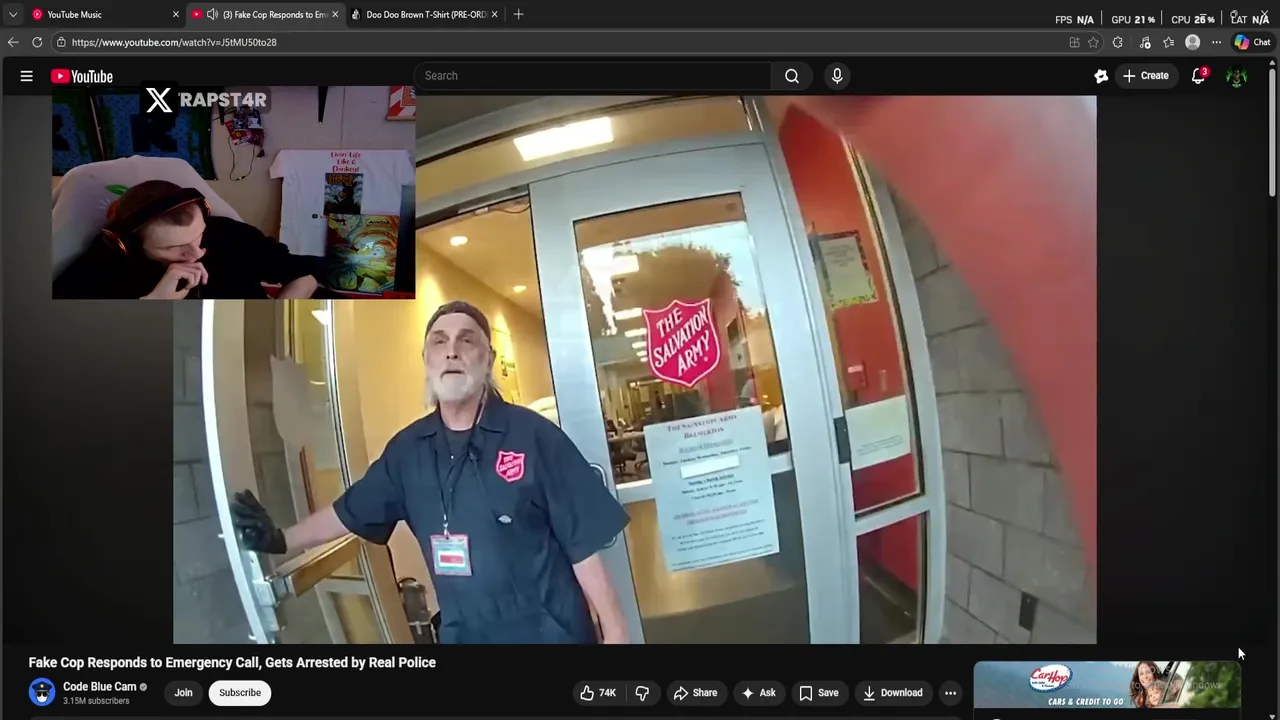Click the browser address bar URL

click(174, 42)
